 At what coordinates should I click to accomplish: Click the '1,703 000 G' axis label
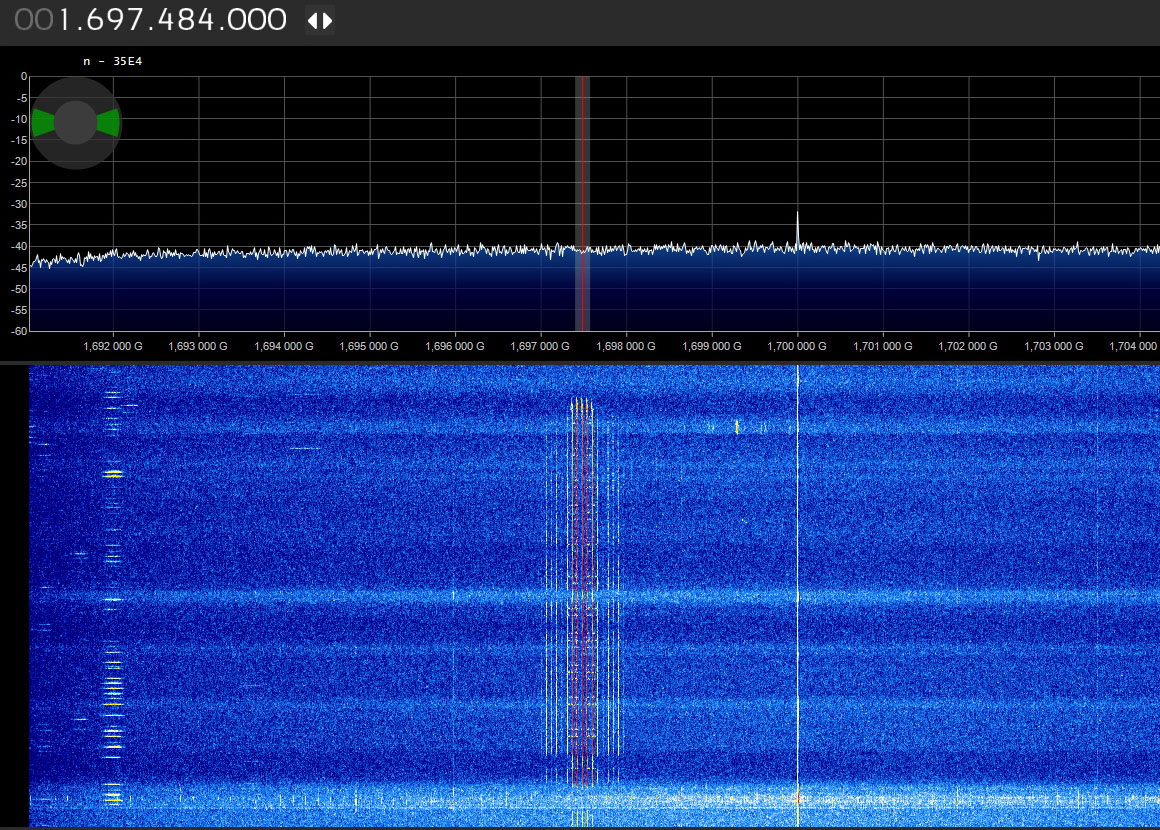point(1053,346)
